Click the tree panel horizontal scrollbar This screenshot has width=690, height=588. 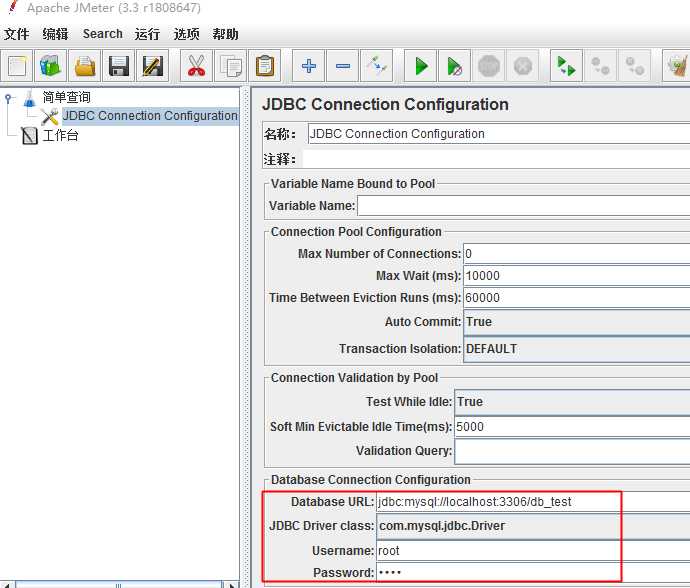pyautogui.click(x=119, y=585)
